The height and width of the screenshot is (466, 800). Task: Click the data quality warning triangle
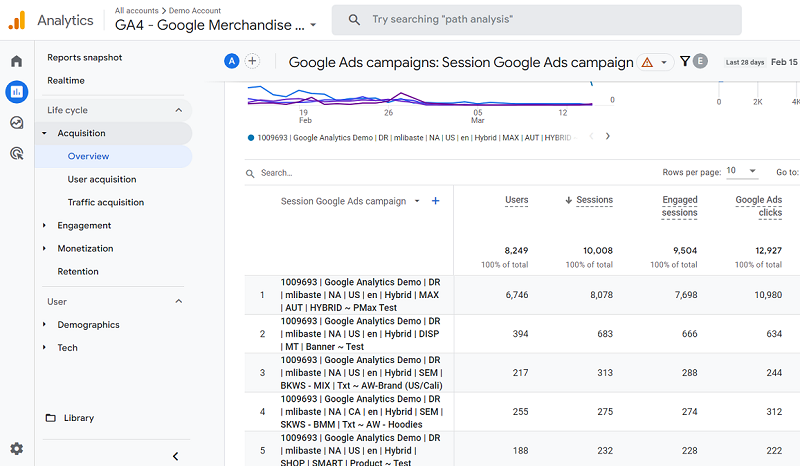point(647,62)
